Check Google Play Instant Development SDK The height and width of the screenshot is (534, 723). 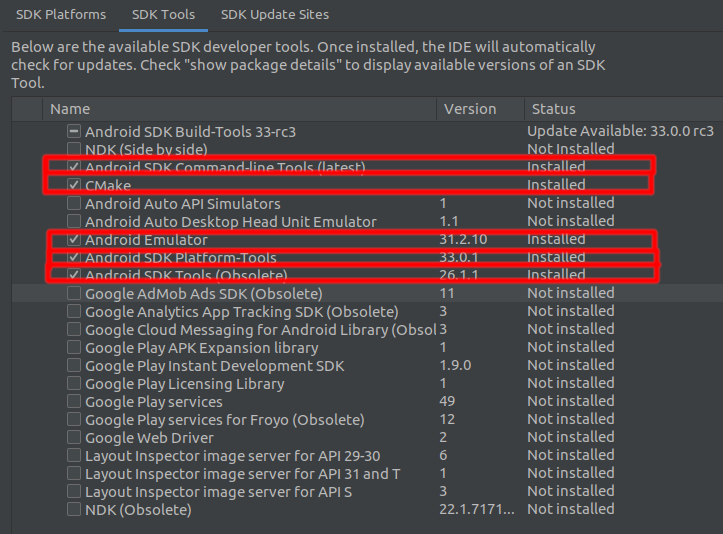pyautogui.click(x=74, y=365)
